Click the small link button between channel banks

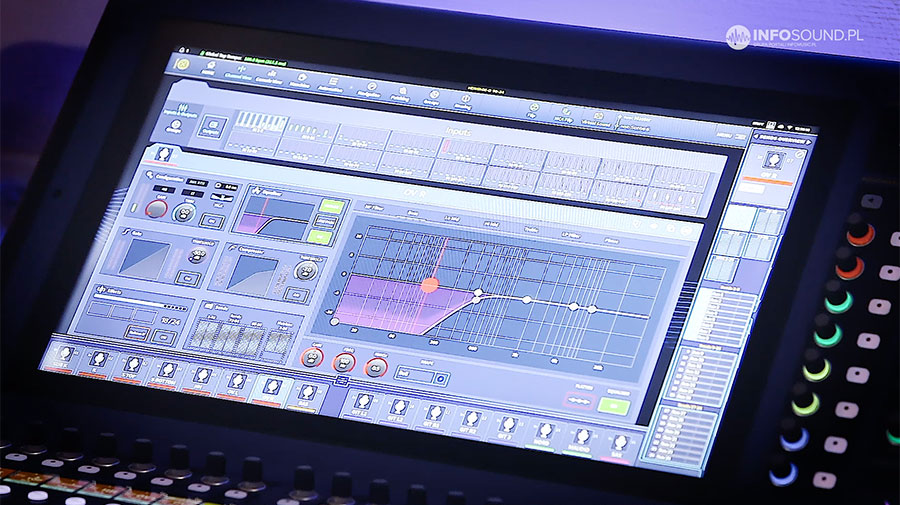click(x=342, y=381)
